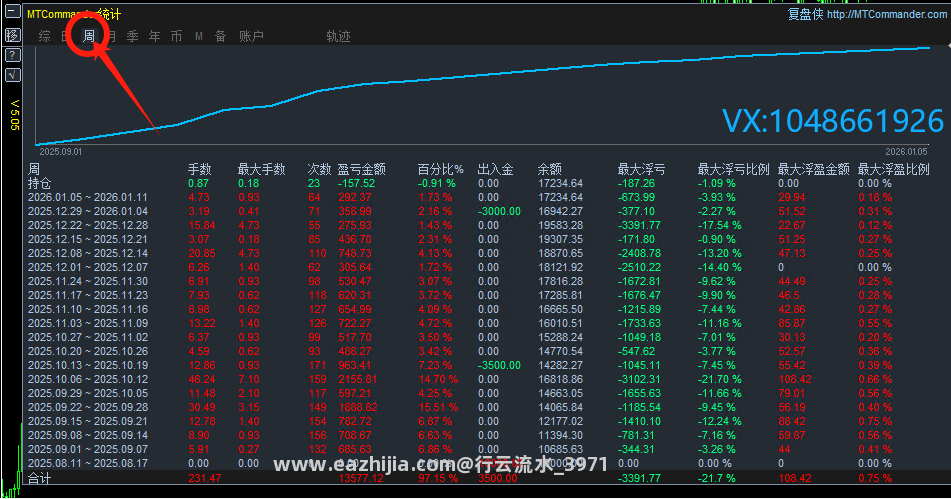The image size is (951, 499).
Task: Select row 2025.12.15 ~ 2025.12.21
Action: pos(87,239)
